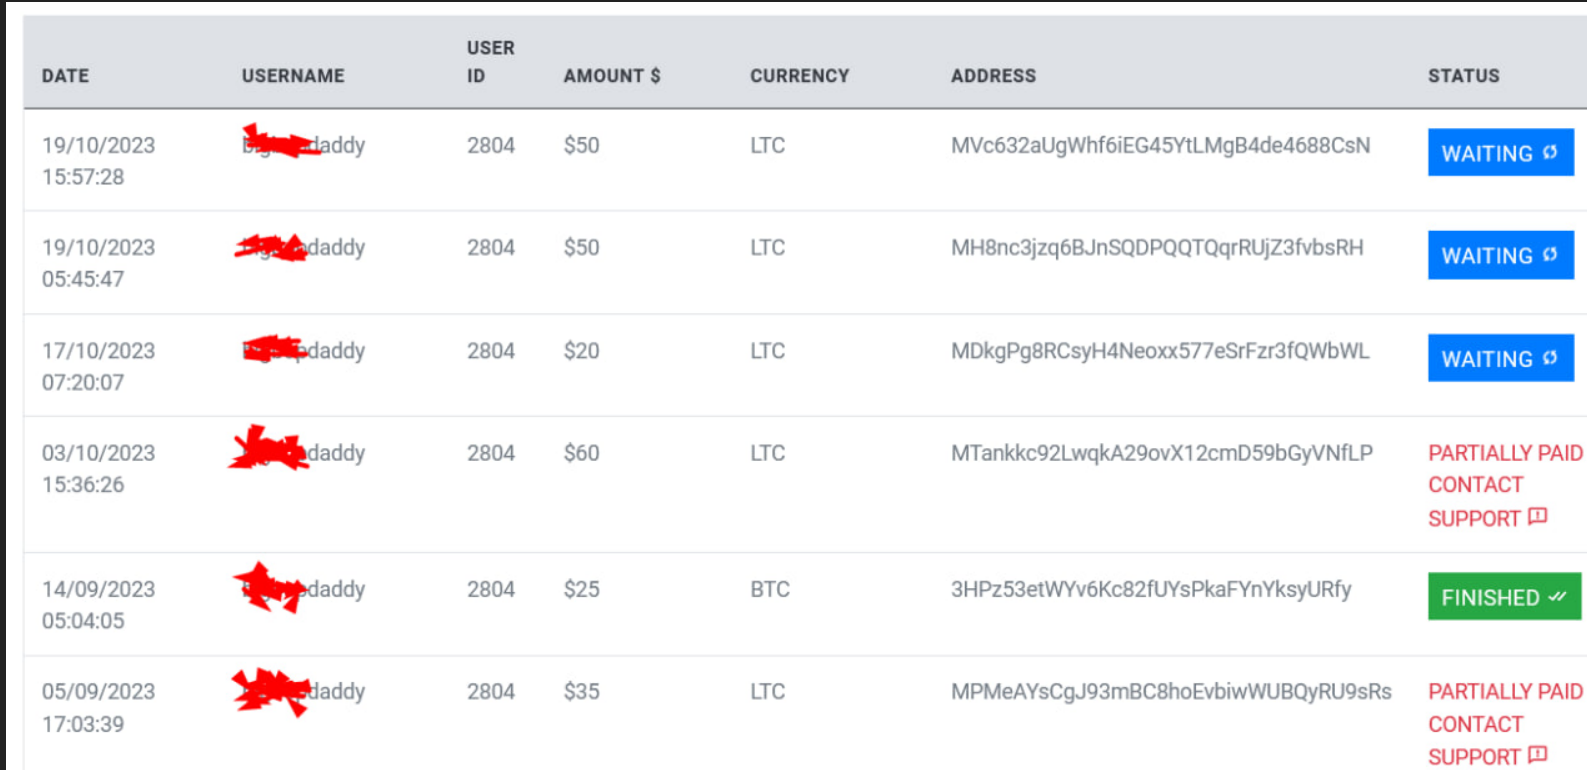Click refresh icon in 05:45:47 WAITING button

point(1550,255)
